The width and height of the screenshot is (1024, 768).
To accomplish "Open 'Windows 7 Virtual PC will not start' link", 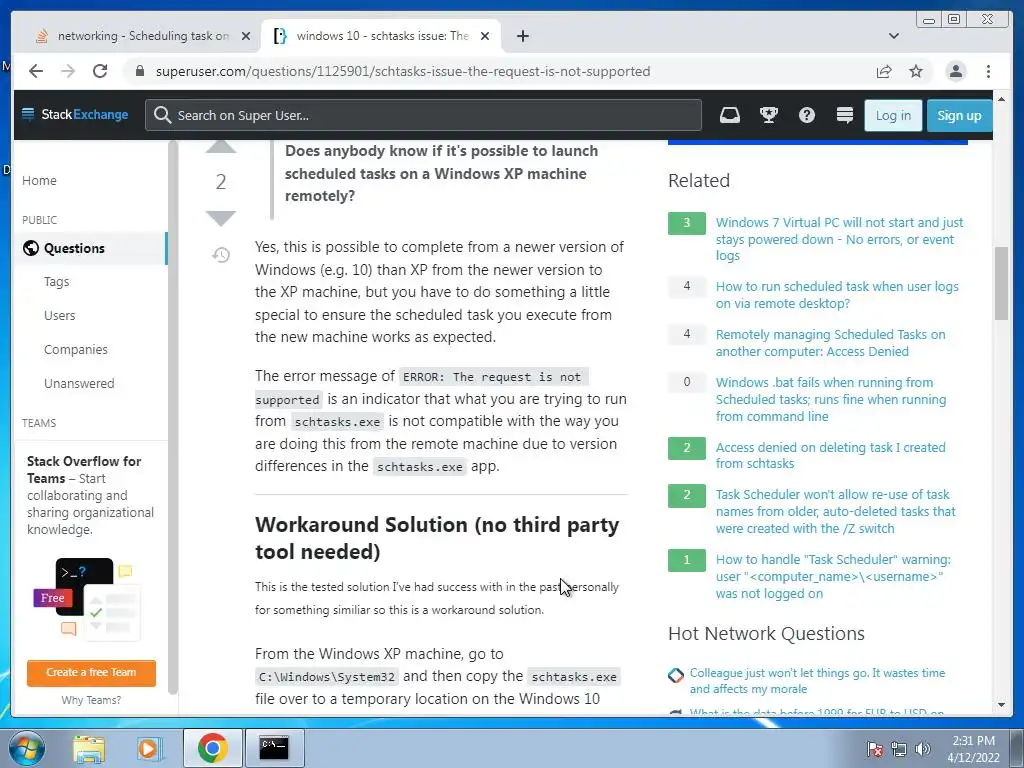I will 839,239.
